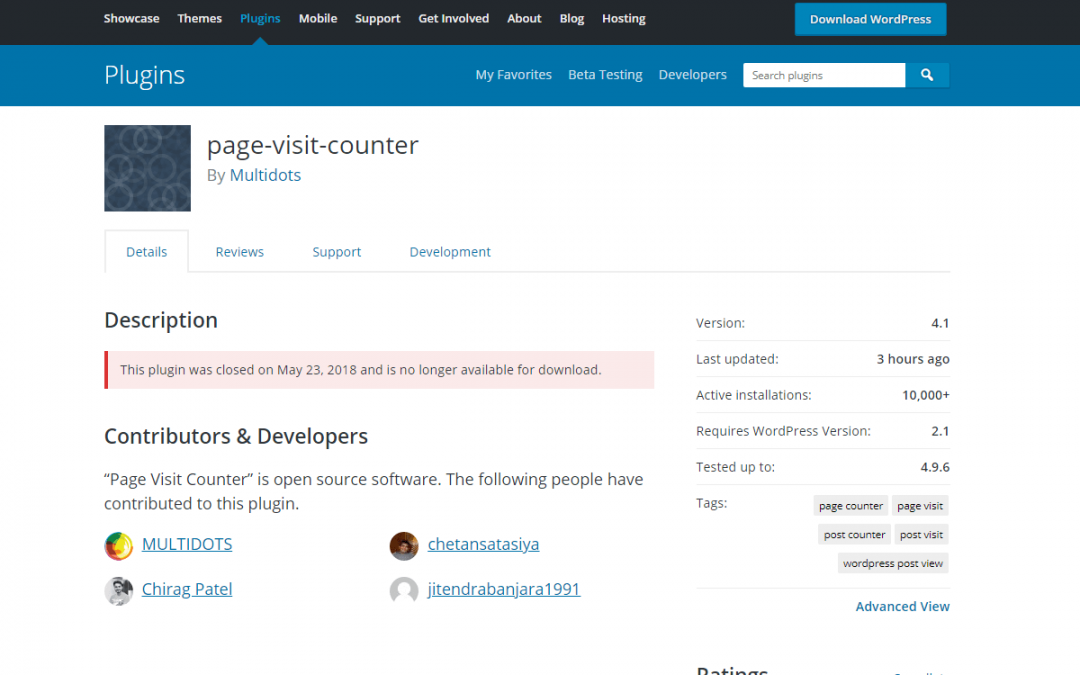Open Beta Testing link

coord(605,74)
